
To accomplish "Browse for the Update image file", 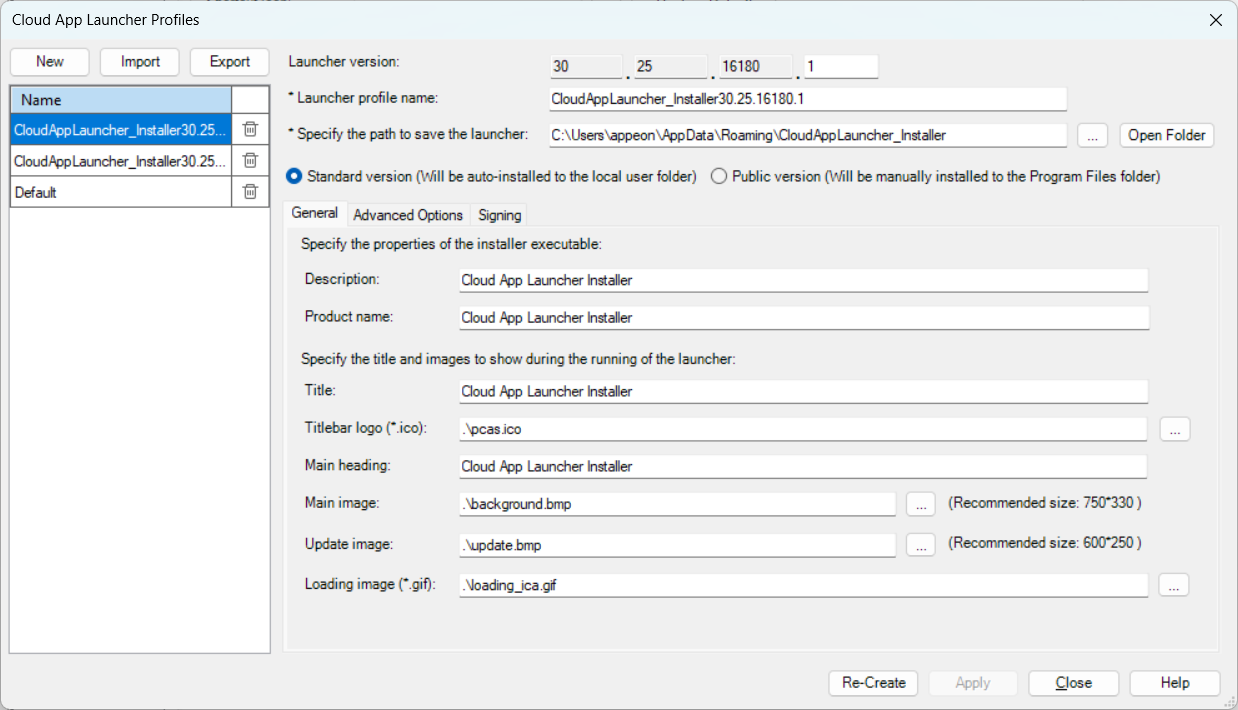I will [x=920, y=545].
